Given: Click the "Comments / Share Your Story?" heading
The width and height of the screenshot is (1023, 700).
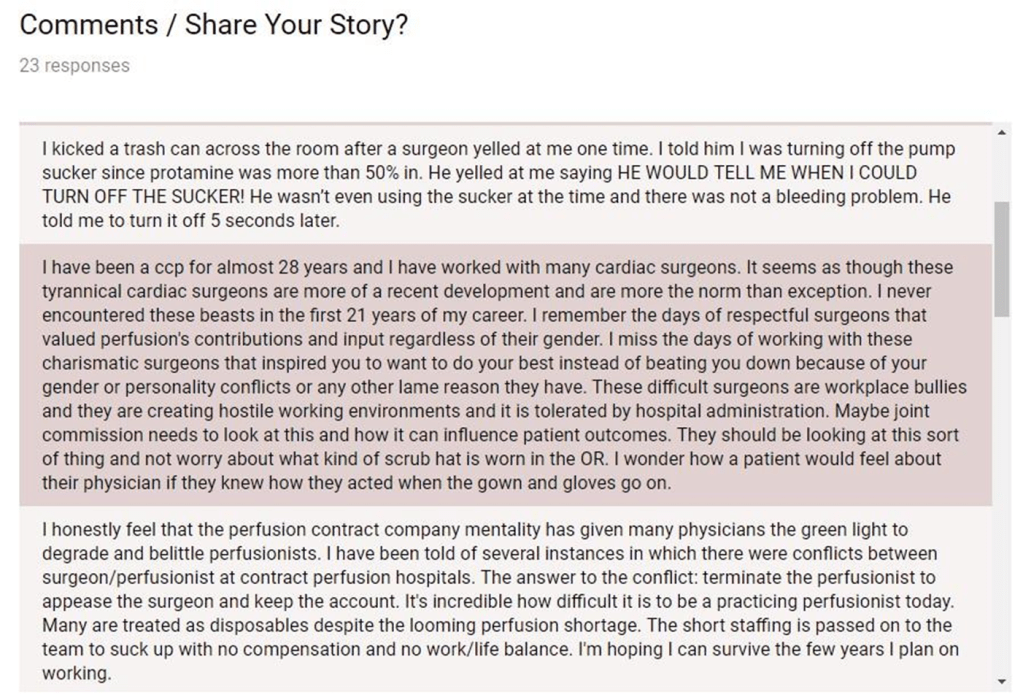Looking at the screenshot, I should (214, 25).
